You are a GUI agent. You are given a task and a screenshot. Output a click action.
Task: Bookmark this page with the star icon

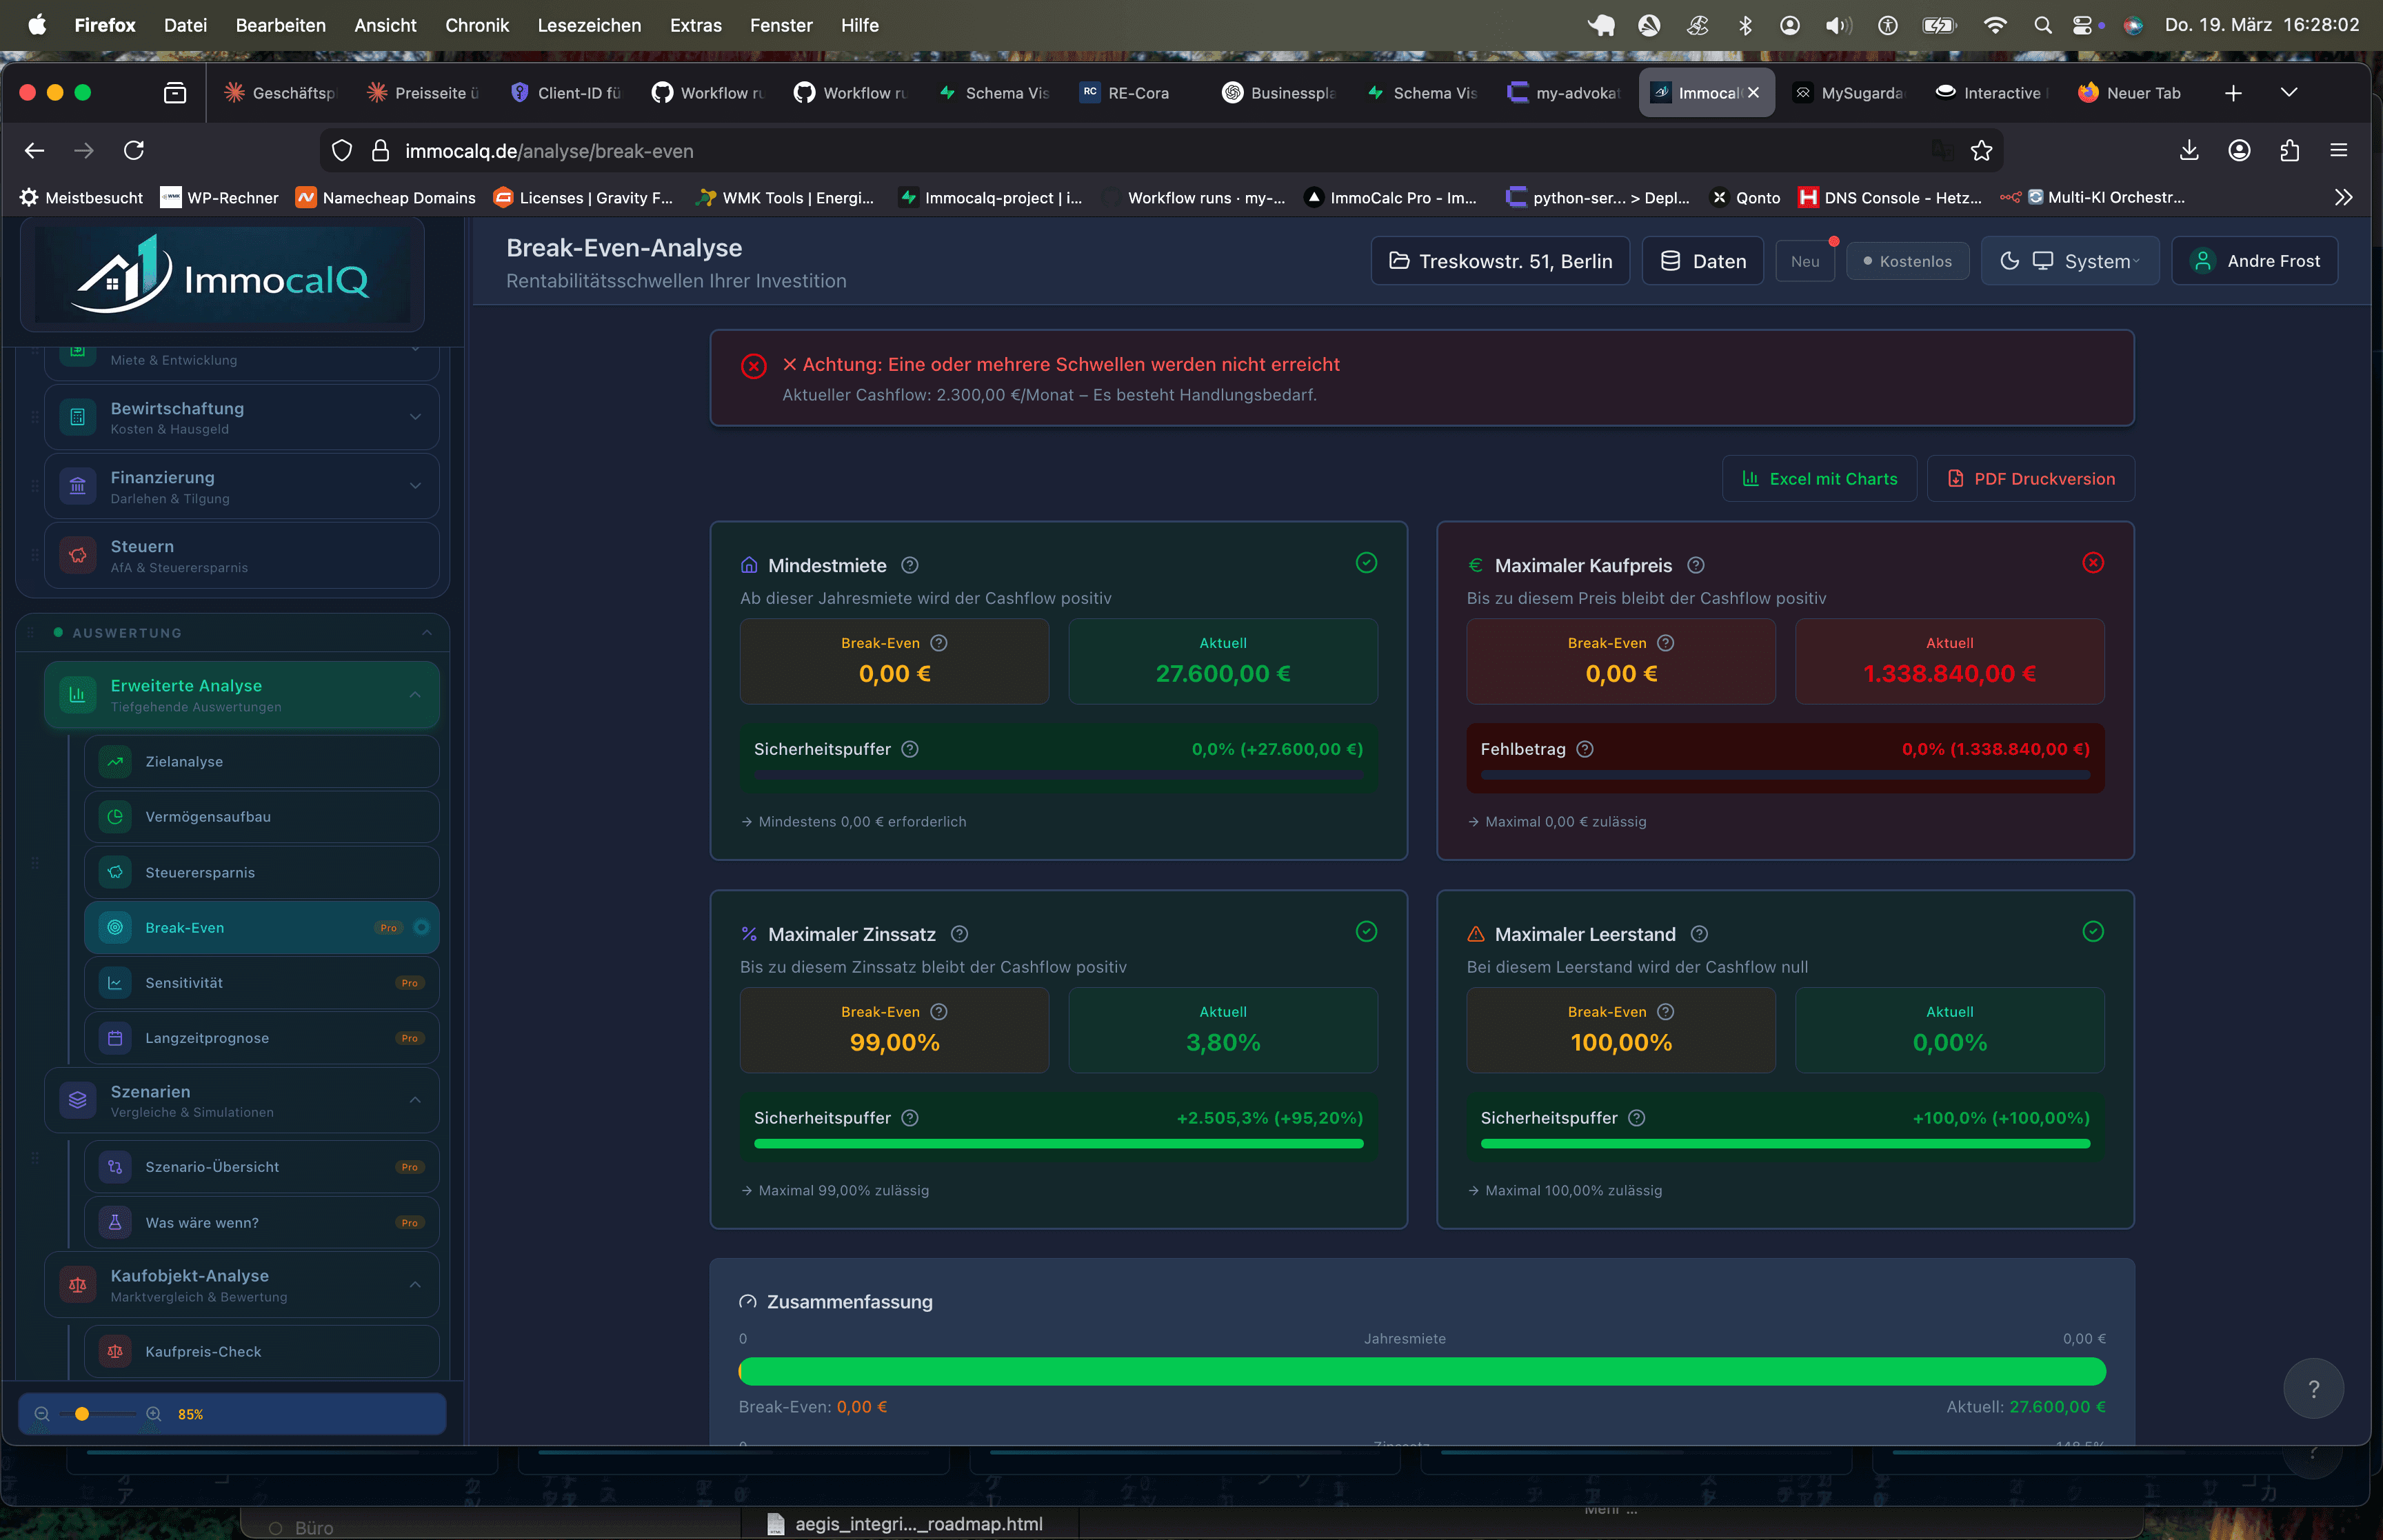coord(1981,151)
